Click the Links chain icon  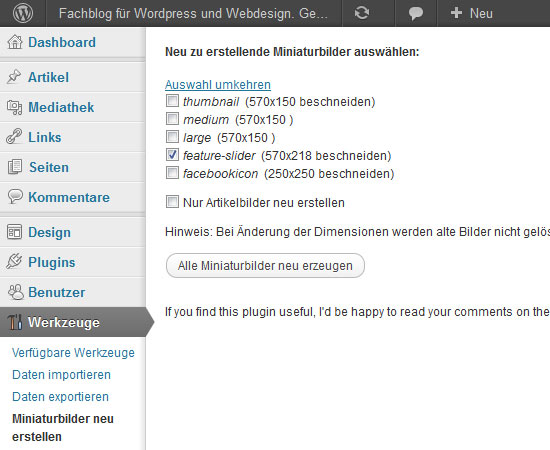pos(14,137)
